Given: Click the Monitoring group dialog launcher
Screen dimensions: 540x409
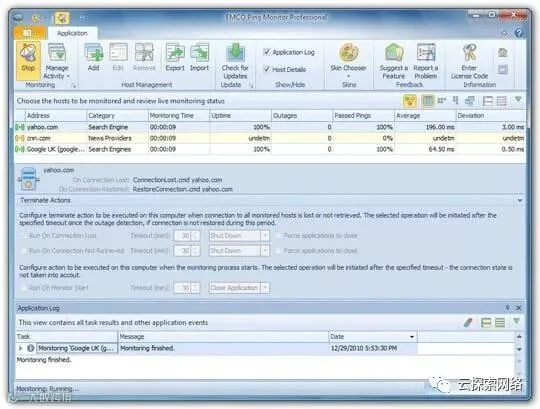Looking at the screenshot, I should [73, 85].
